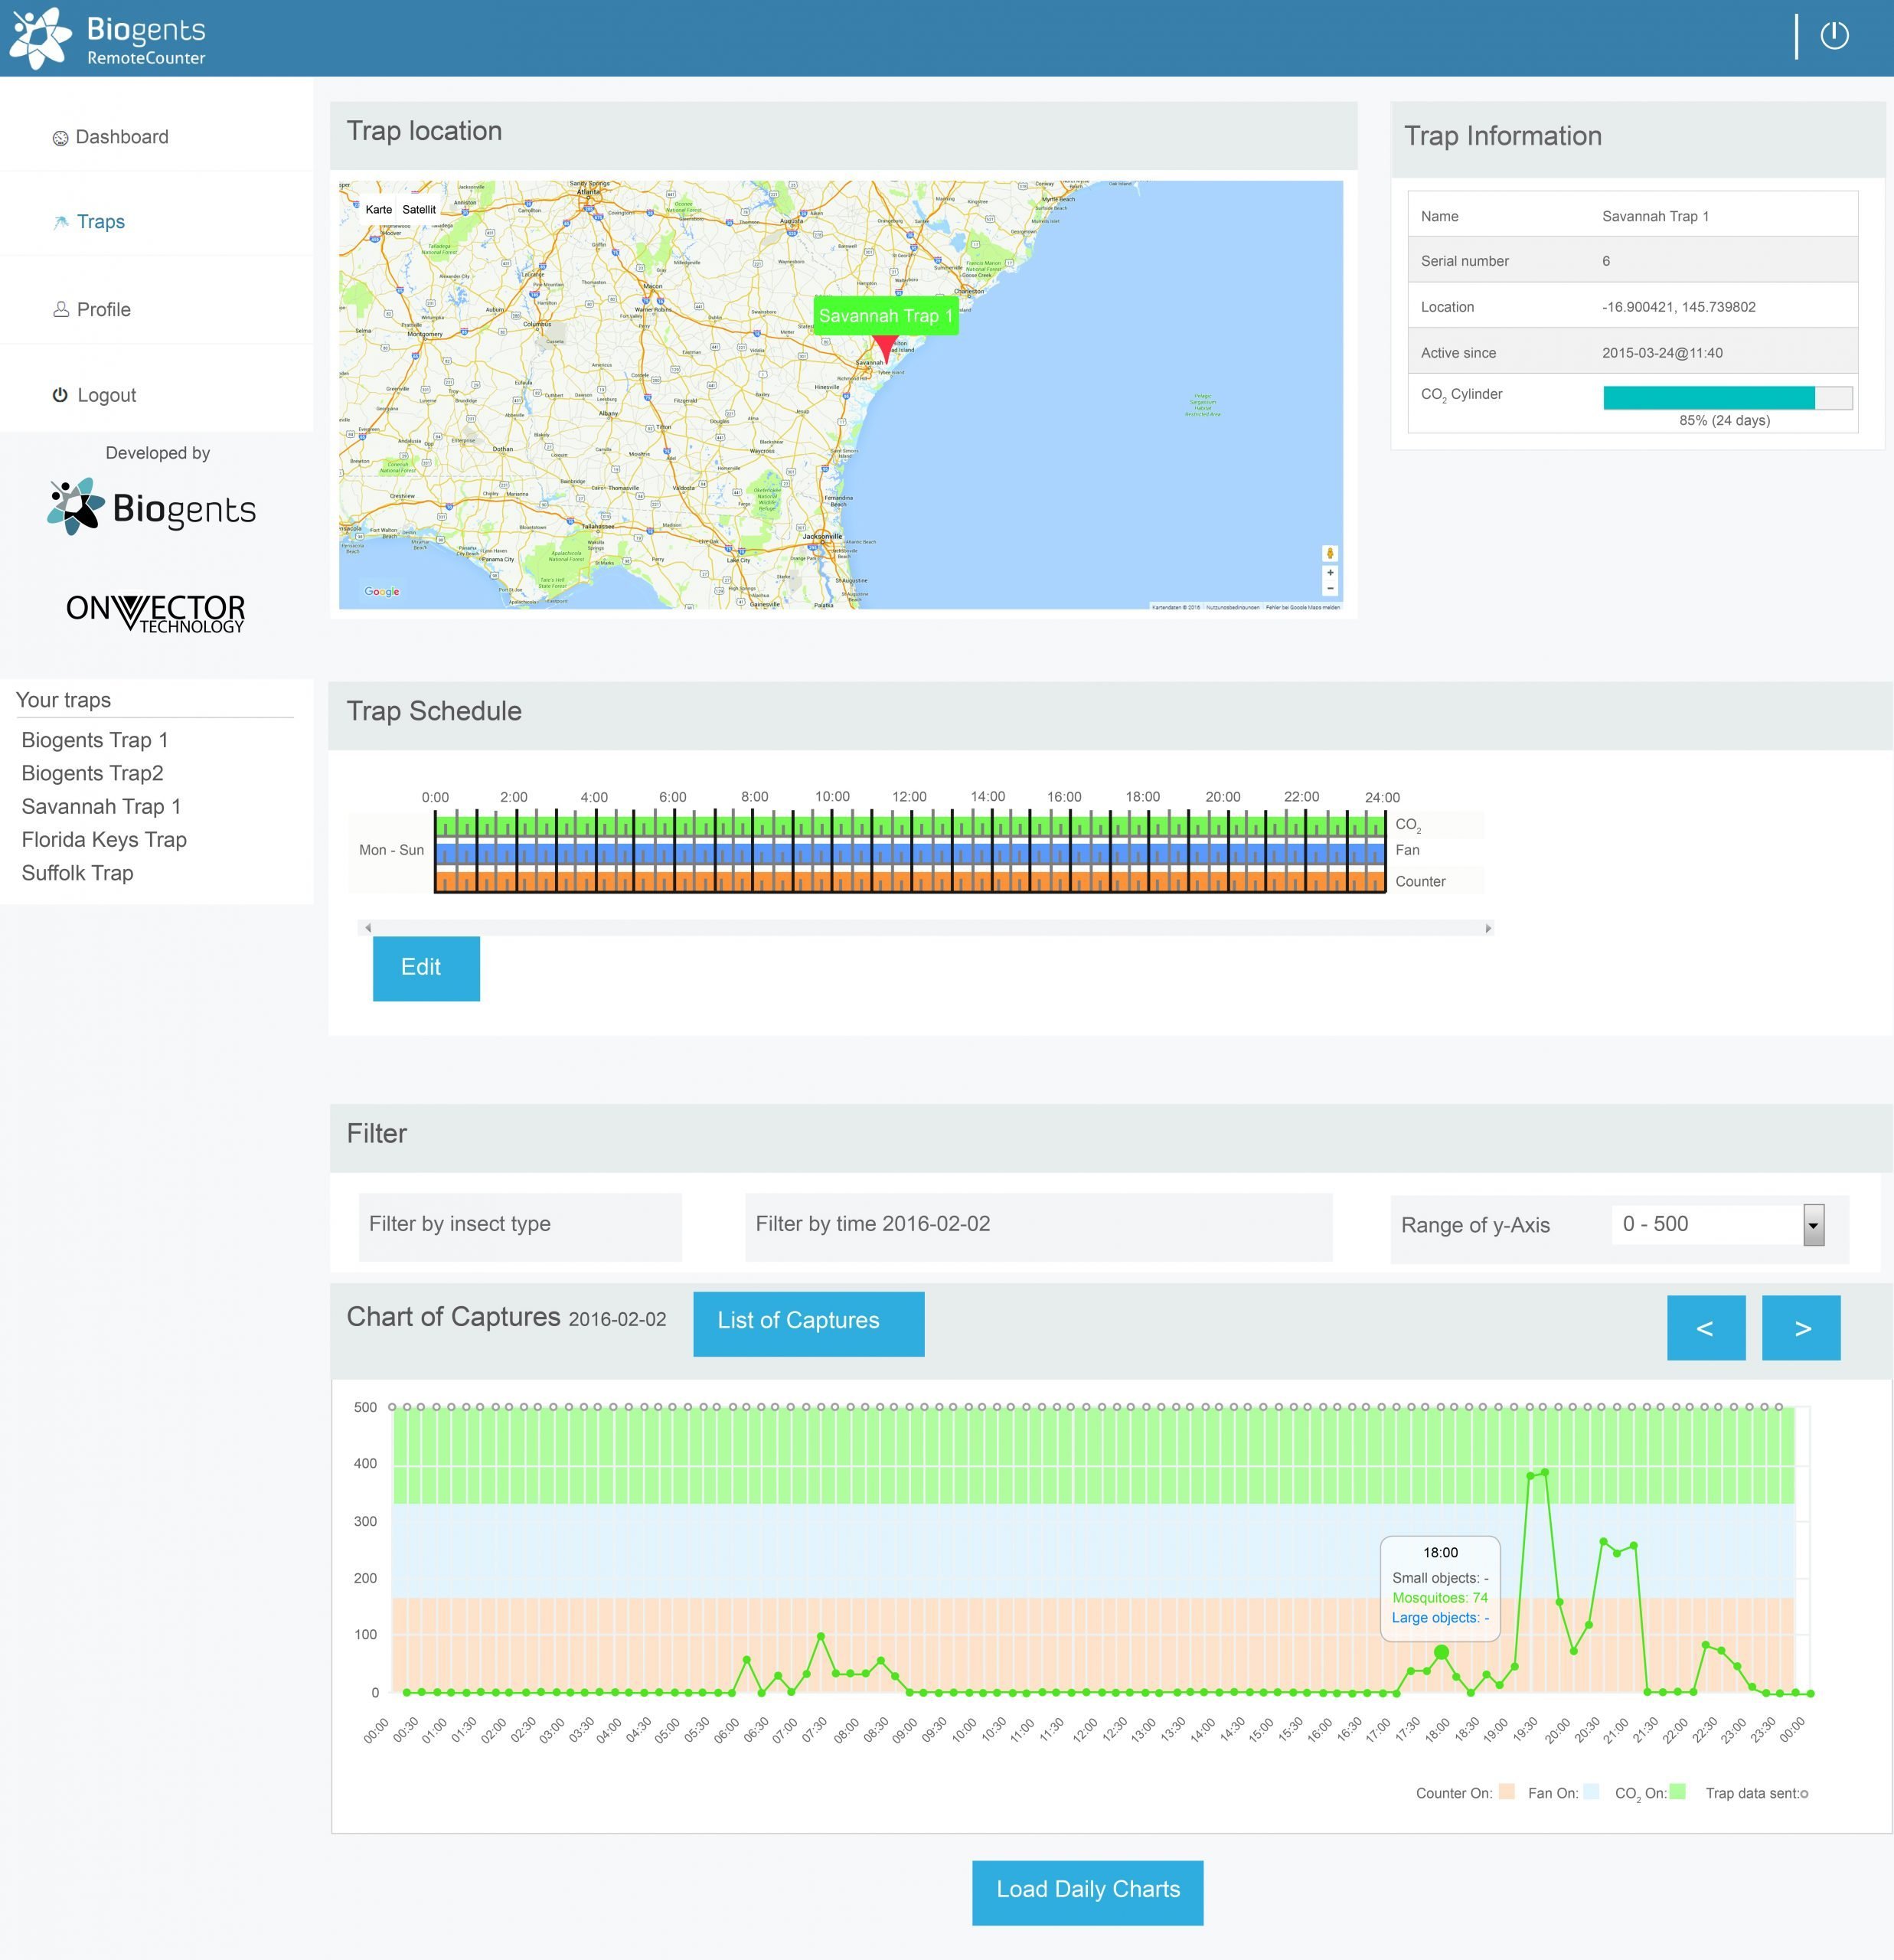This screenshot has height=1960, width=1894.
Task: Expand Filter by insect type
Action: point(519,1225)
